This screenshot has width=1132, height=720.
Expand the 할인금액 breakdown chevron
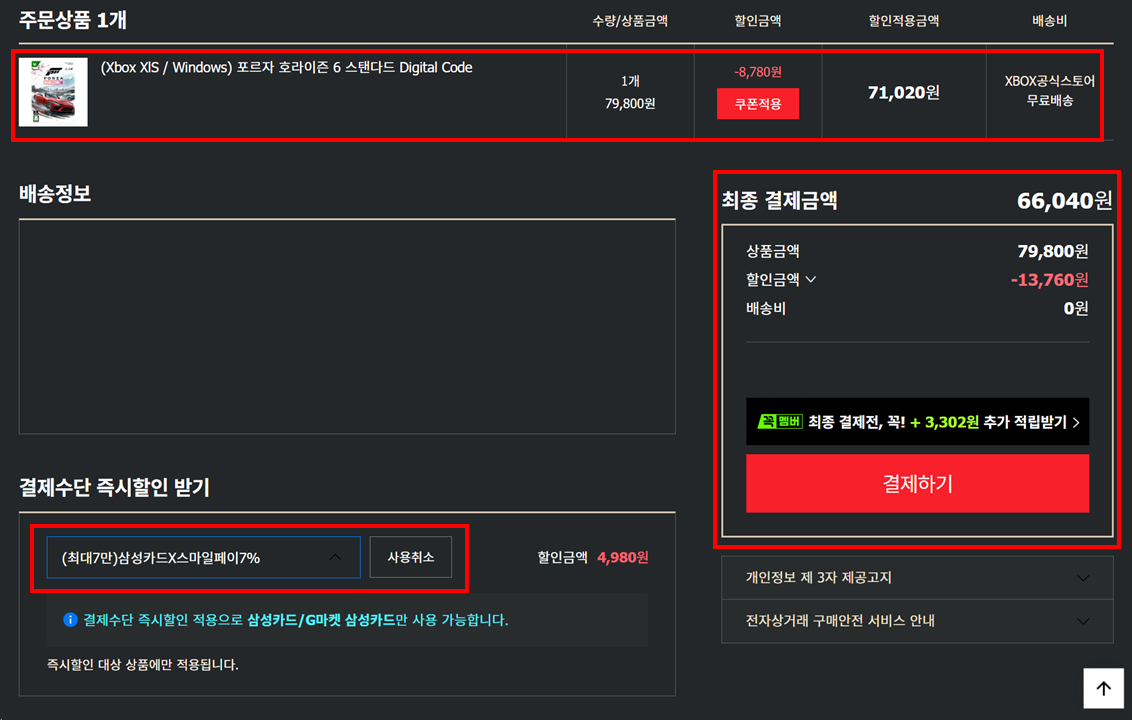tap(811, 279)
